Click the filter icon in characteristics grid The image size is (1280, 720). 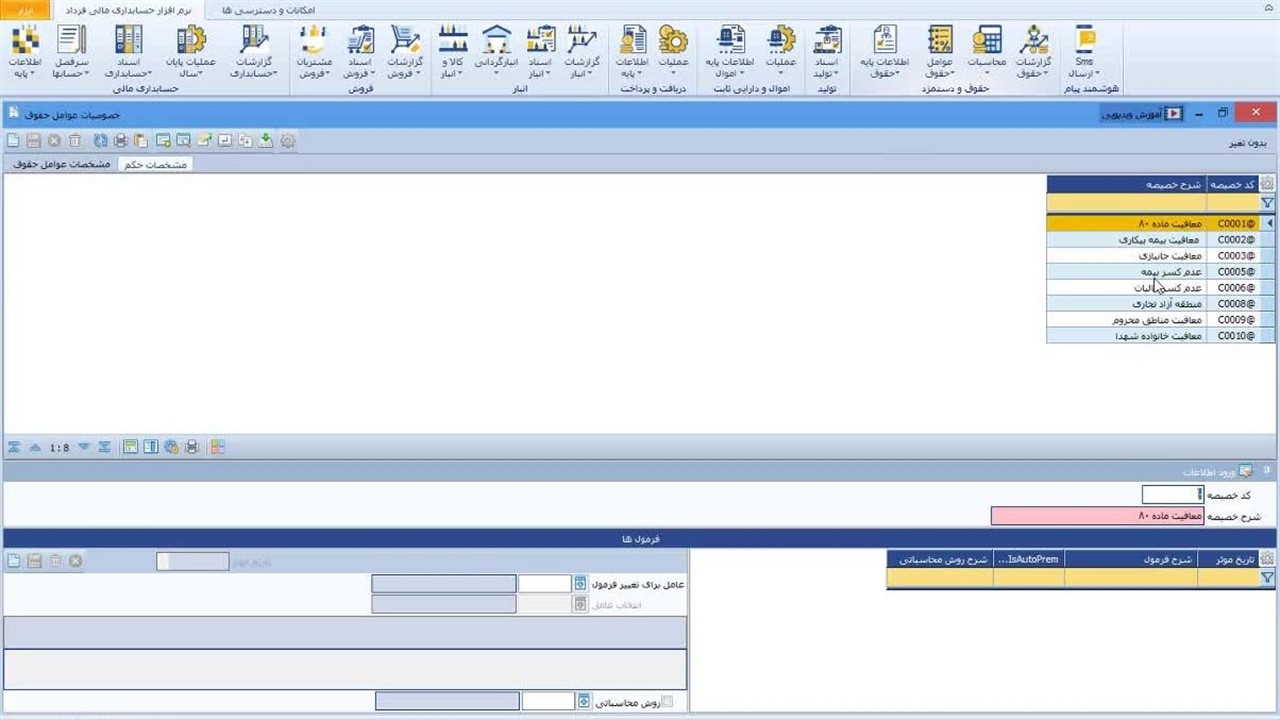coord(1267,202)
